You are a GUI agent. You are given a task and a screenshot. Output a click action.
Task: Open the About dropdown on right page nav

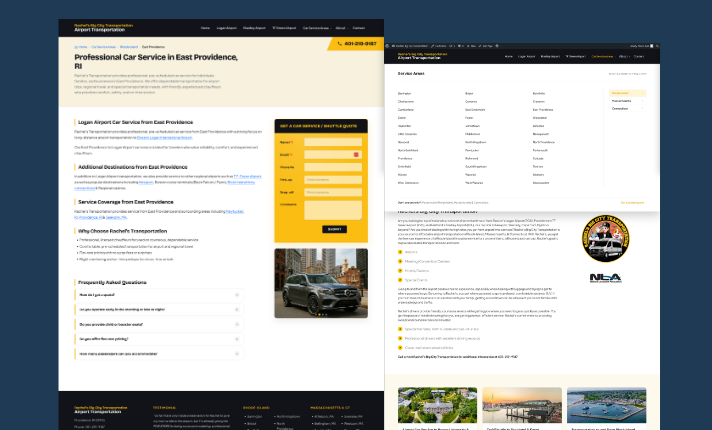tap(624, 57)
